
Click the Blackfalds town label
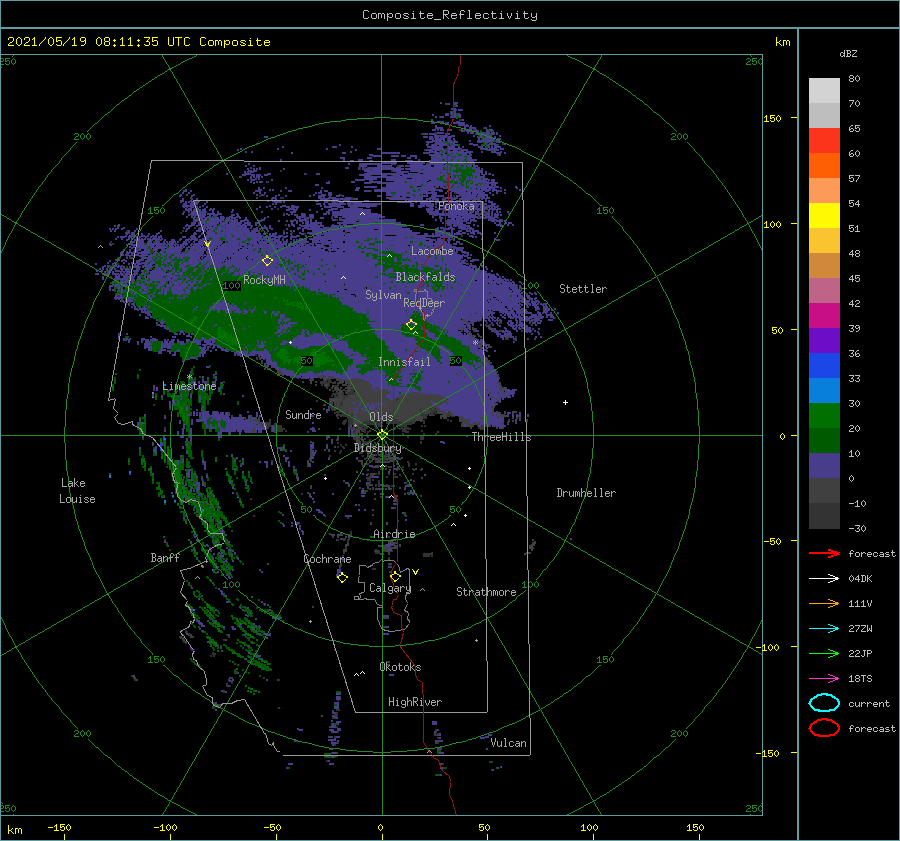pos(425,277)
